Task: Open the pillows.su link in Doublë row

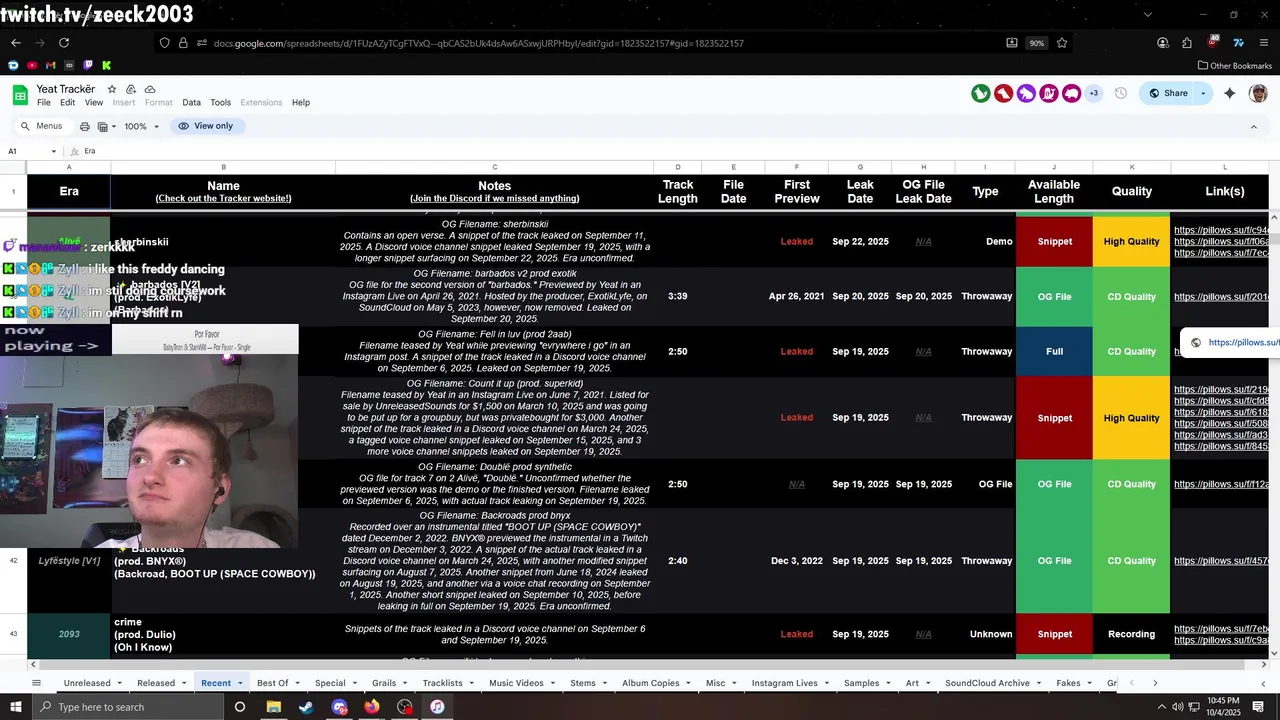Action: point(1221,484)
